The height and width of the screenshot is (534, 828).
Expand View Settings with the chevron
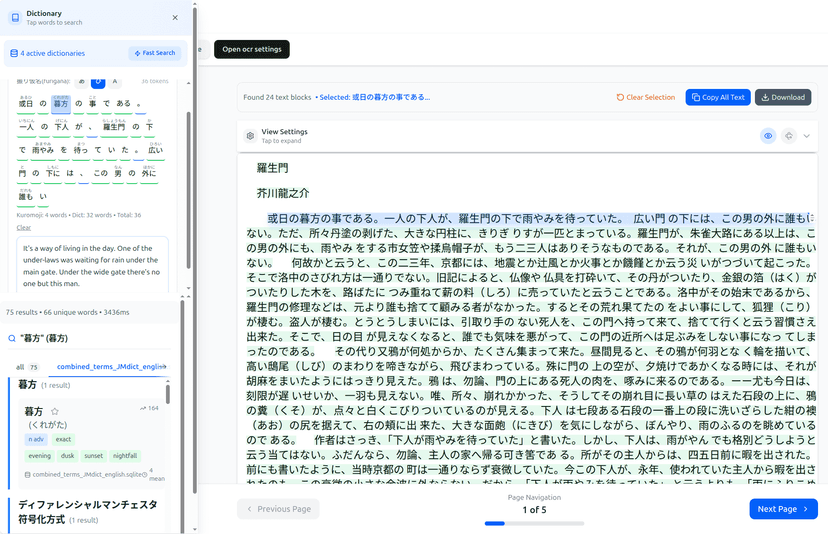pyautogui.click(x=807, y=136)
